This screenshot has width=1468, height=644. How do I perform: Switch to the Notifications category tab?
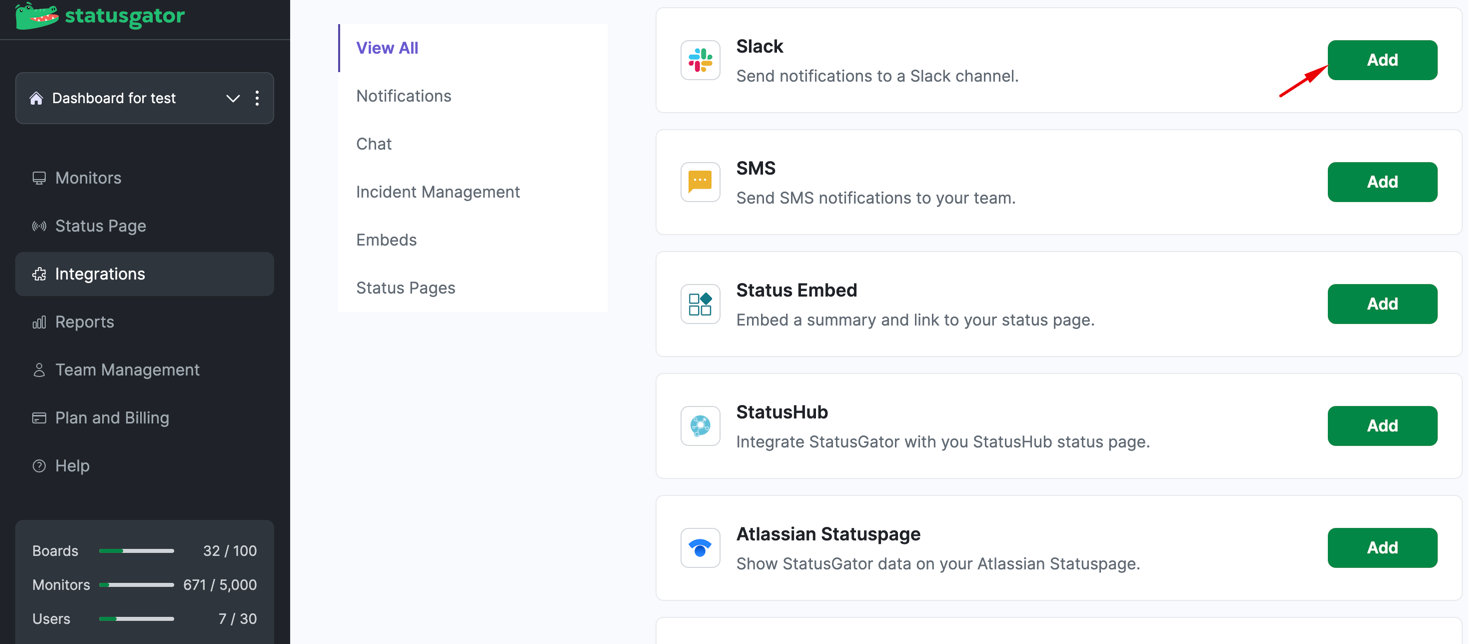[403, 95]
